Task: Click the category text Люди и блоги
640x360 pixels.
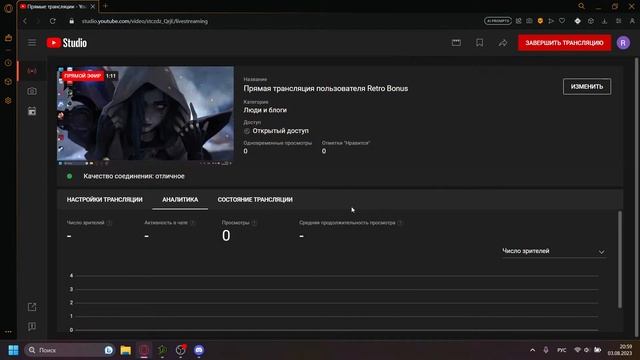Action: click(x=265, y=110)
